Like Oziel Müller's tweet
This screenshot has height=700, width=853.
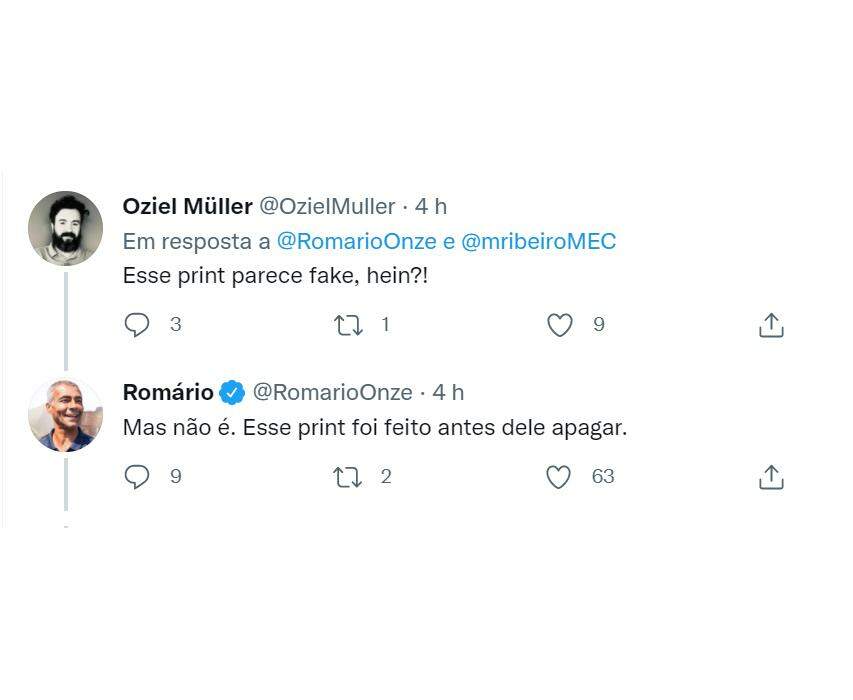pos(560,325)
